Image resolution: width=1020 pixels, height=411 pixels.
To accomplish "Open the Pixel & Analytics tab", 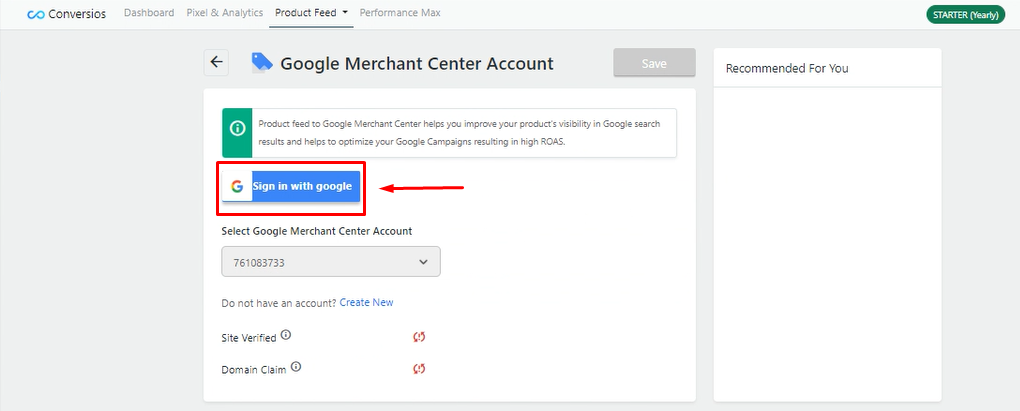I will tap(224, 12).
